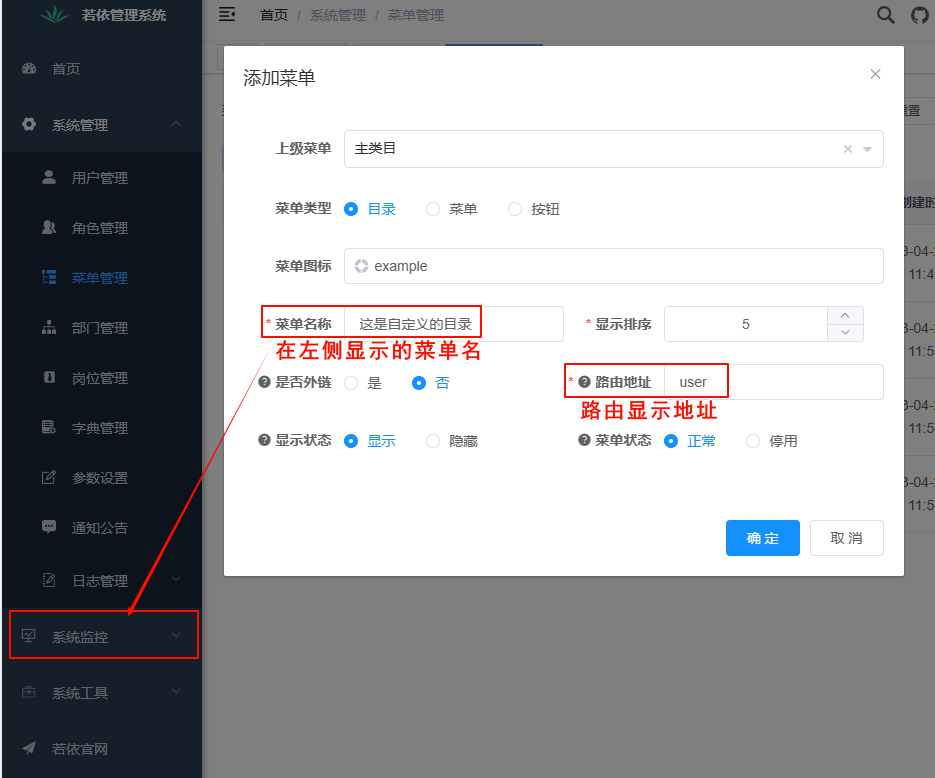Expand the 日志管理 submenu chevron
Screen dimensions: 935x778
point(176,579)
